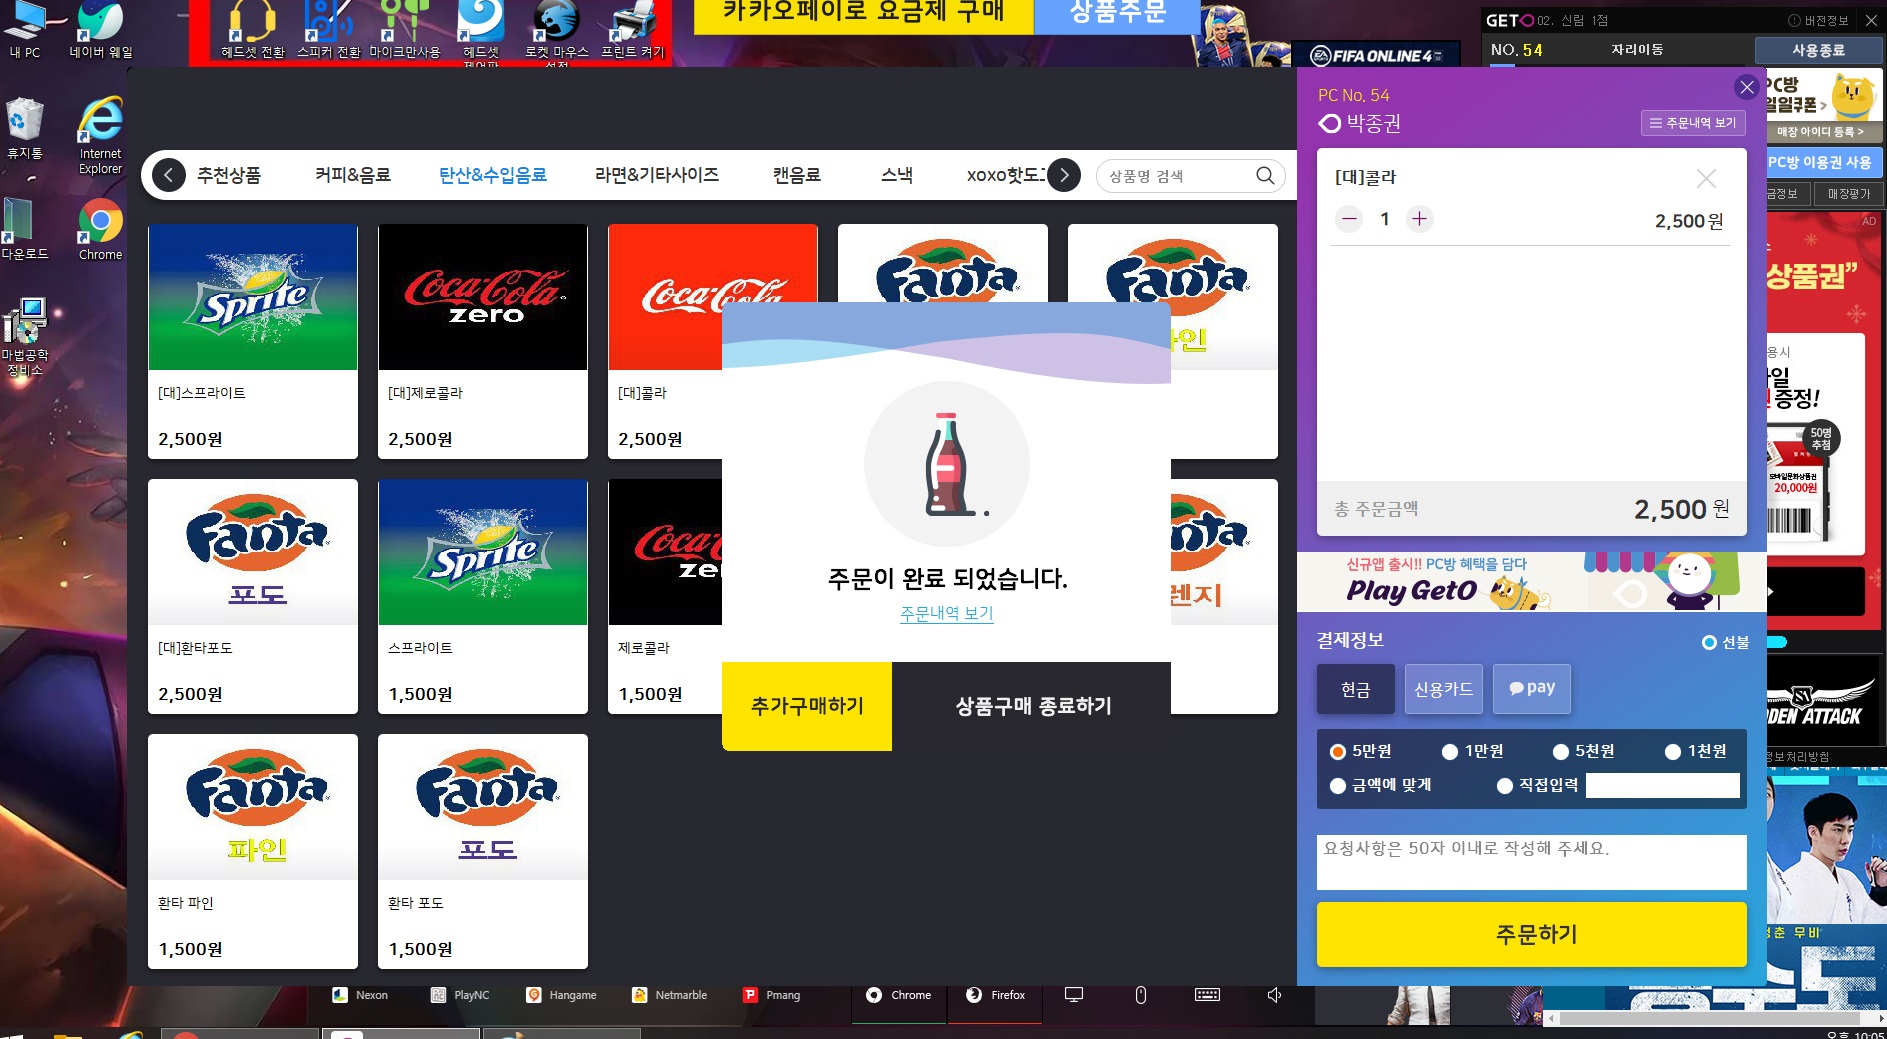Click the keyboard icon in bottom bar
The image size is (1887, 1039).
click(1207, 995)
